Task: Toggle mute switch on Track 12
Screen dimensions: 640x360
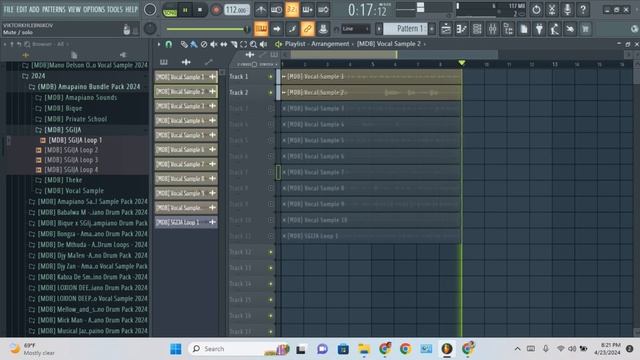Action: coord(270,252)
